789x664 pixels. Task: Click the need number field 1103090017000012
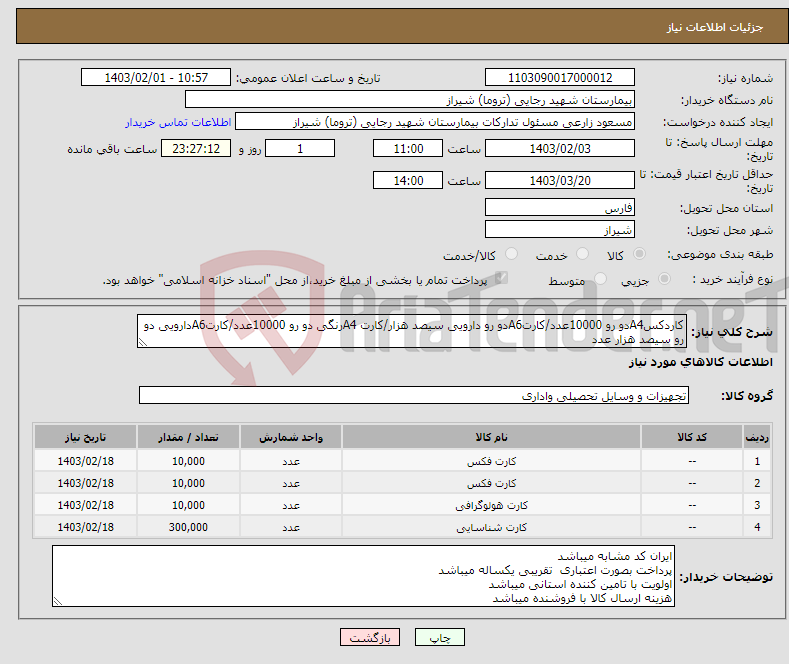(560, 77)
